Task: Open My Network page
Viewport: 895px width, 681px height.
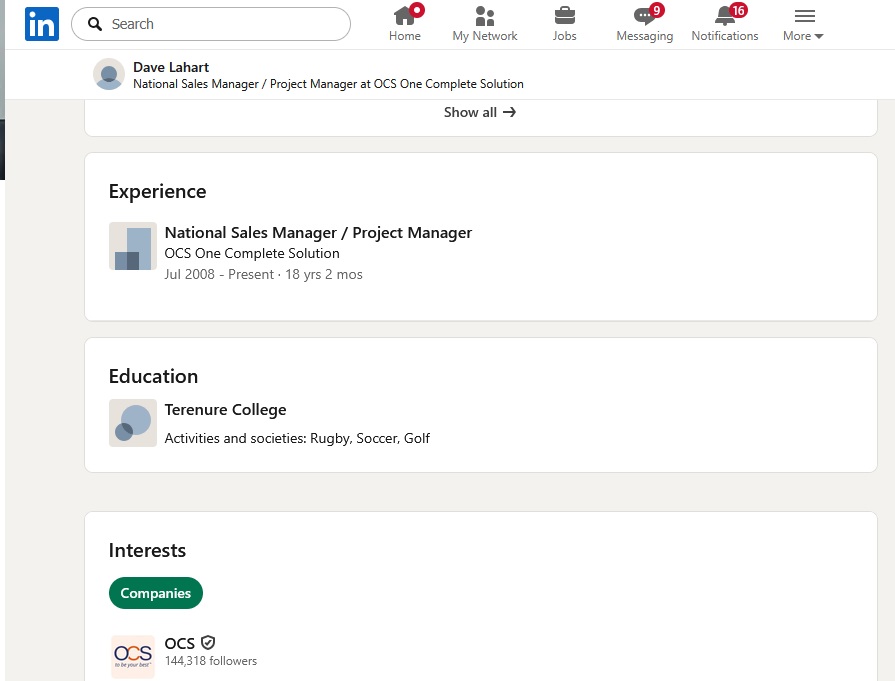Action: tap(485, 24)
